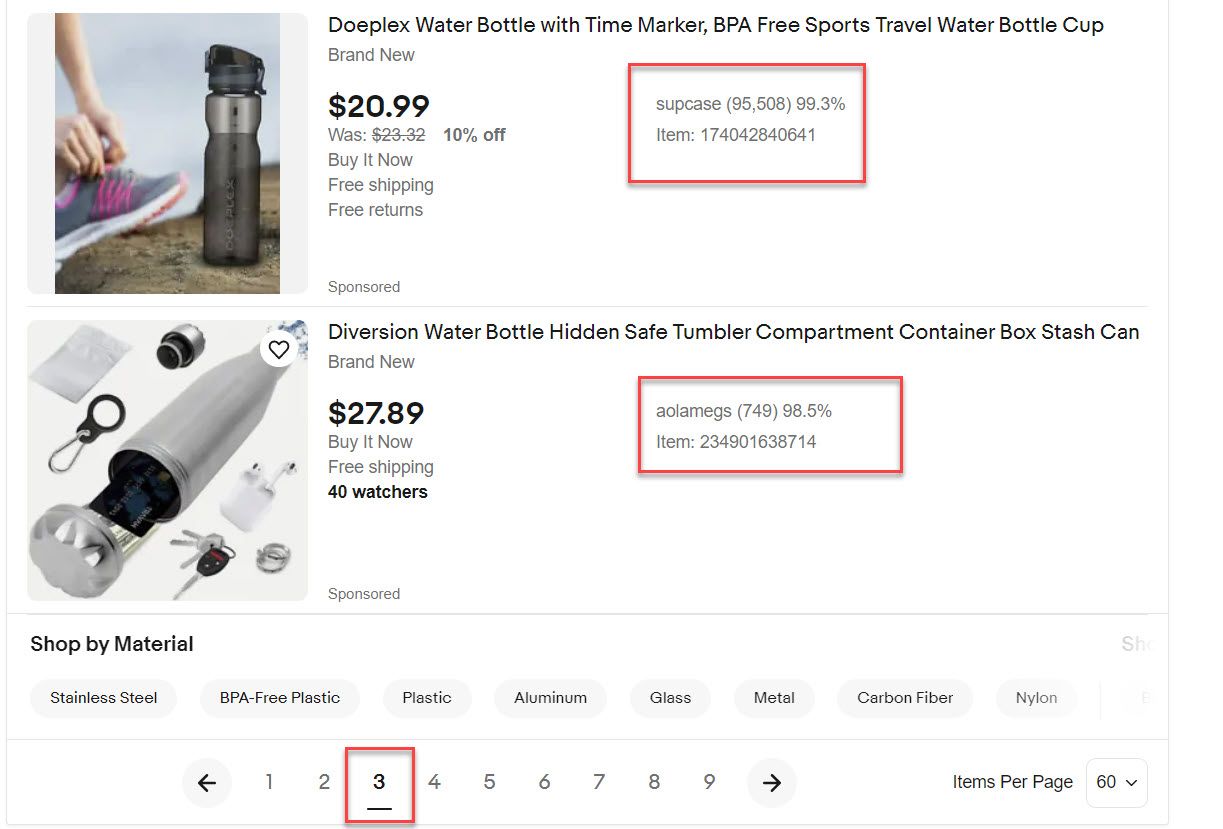1223x829 pixels.
Task: Open Doeplex Water Bottle listing title
Action: tap(715, 25)
